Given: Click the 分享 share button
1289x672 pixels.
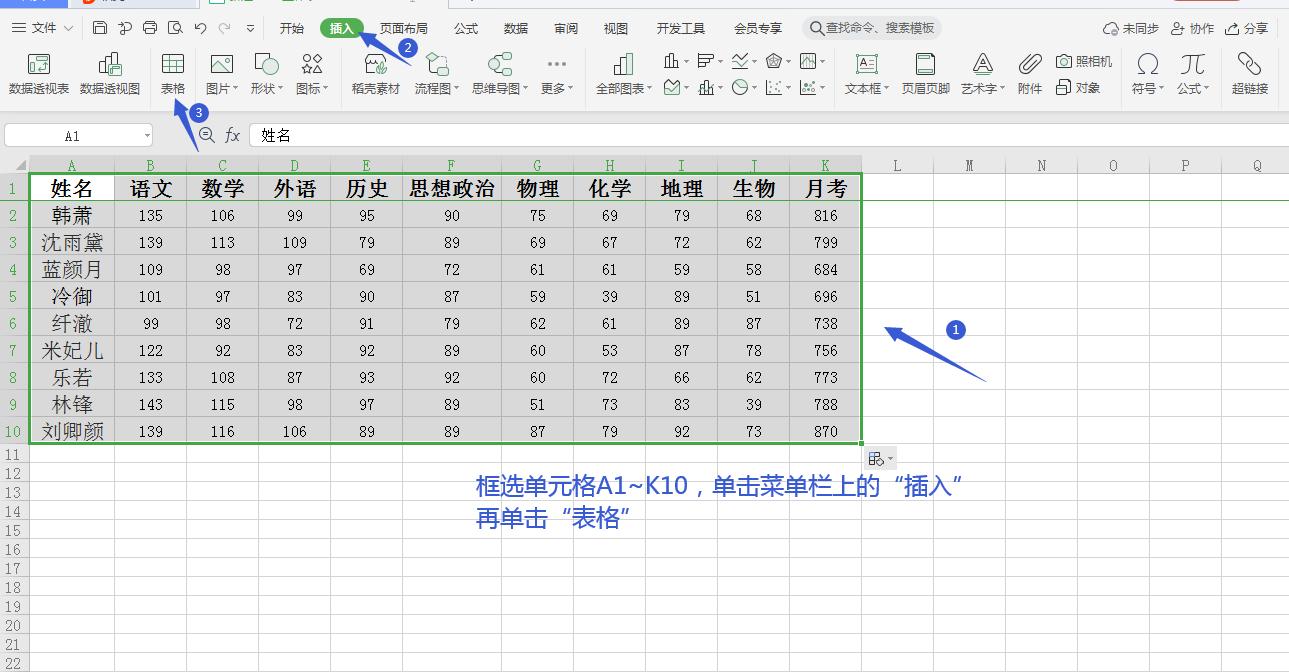Looking at the screenshot, I should tap(1246, 28).
